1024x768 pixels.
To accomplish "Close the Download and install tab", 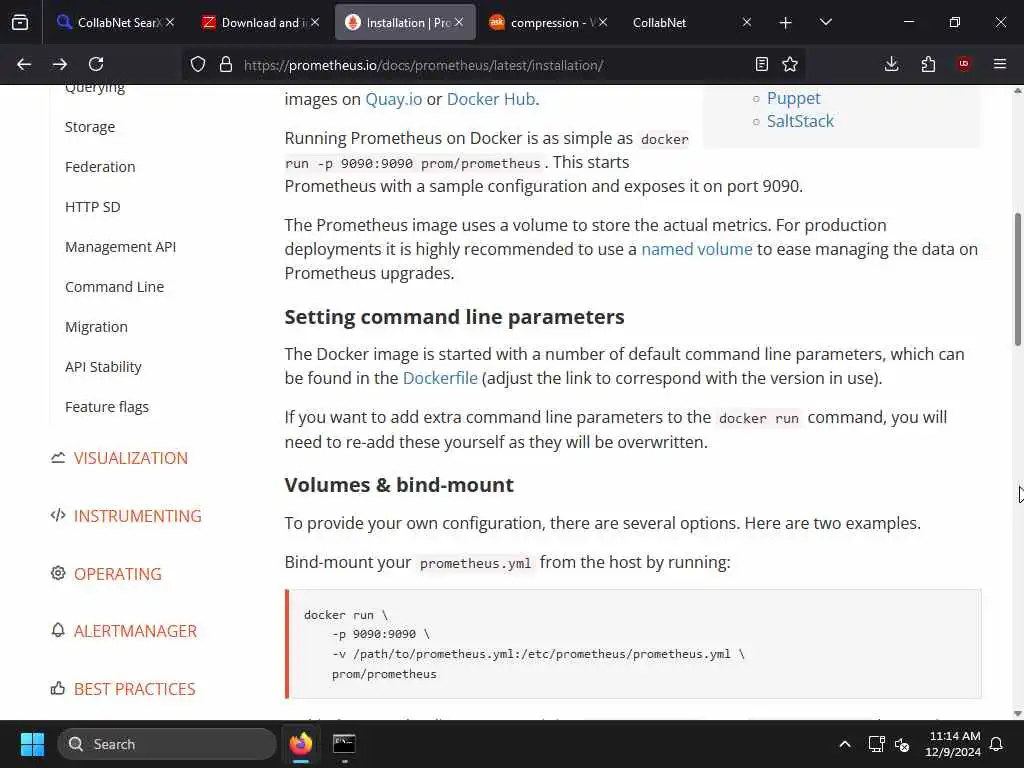I will pyautogui.click(x=315, y=22).
